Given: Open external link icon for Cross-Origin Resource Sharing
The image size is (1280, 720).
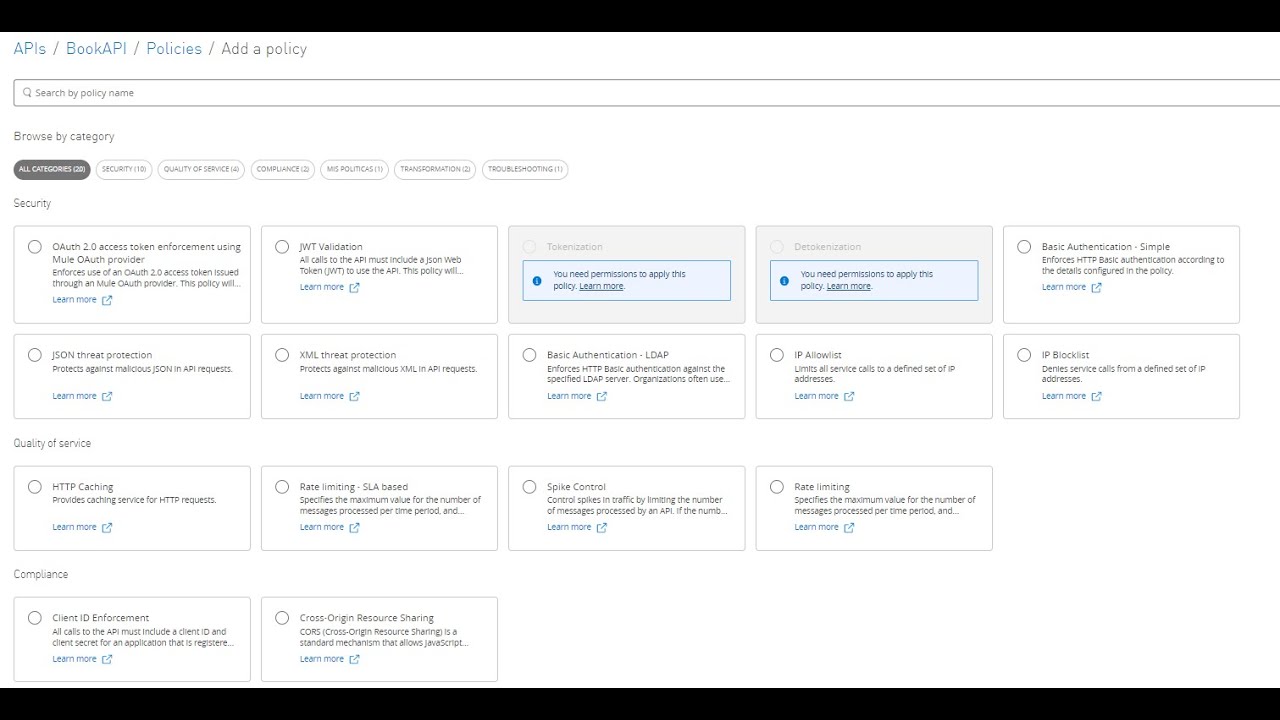Looking at the screenshot, I should [x=354, y=659].
